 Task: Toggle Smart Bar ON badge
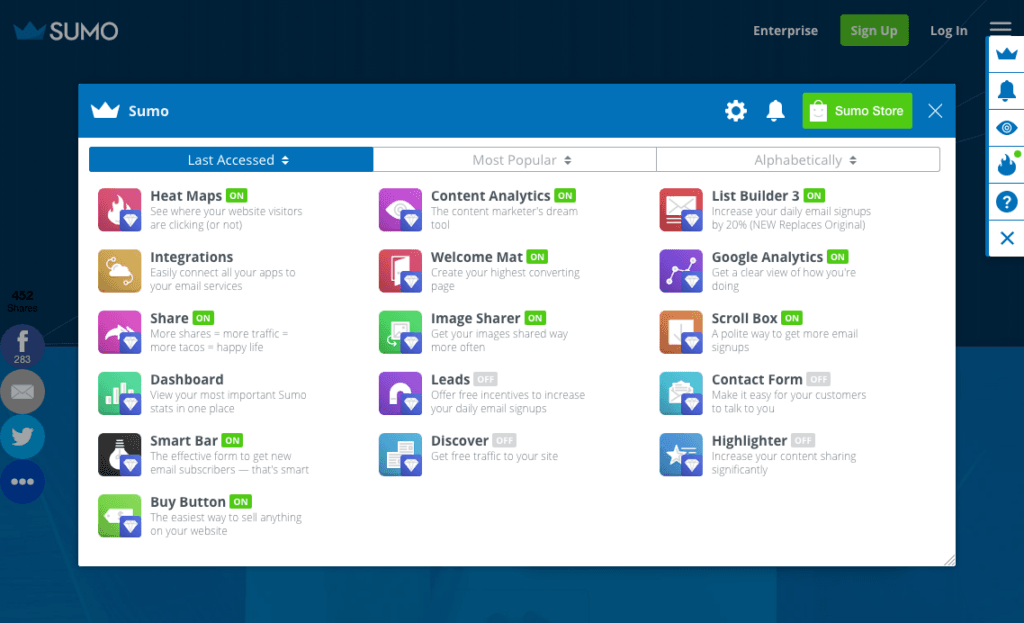pos(232,440)
